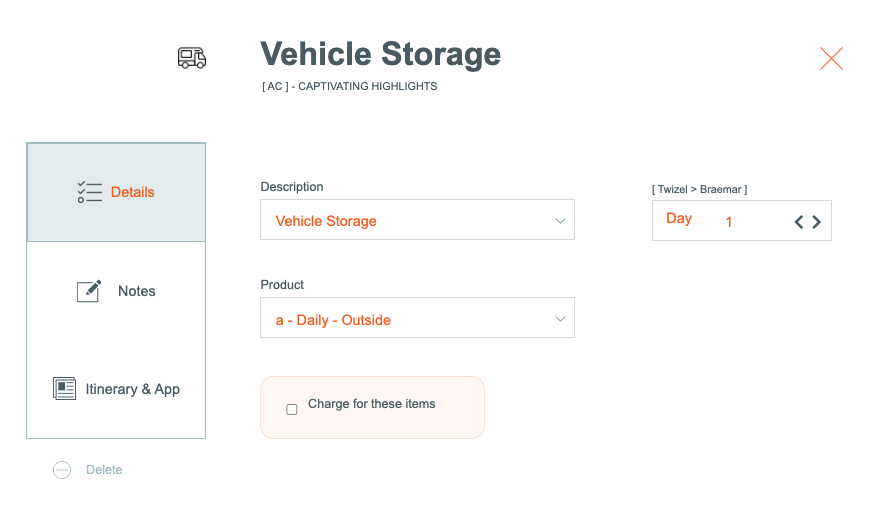Close the Vehicle Storage dialog
Viewport: 895px width, 518px height.
pos(831,58)
